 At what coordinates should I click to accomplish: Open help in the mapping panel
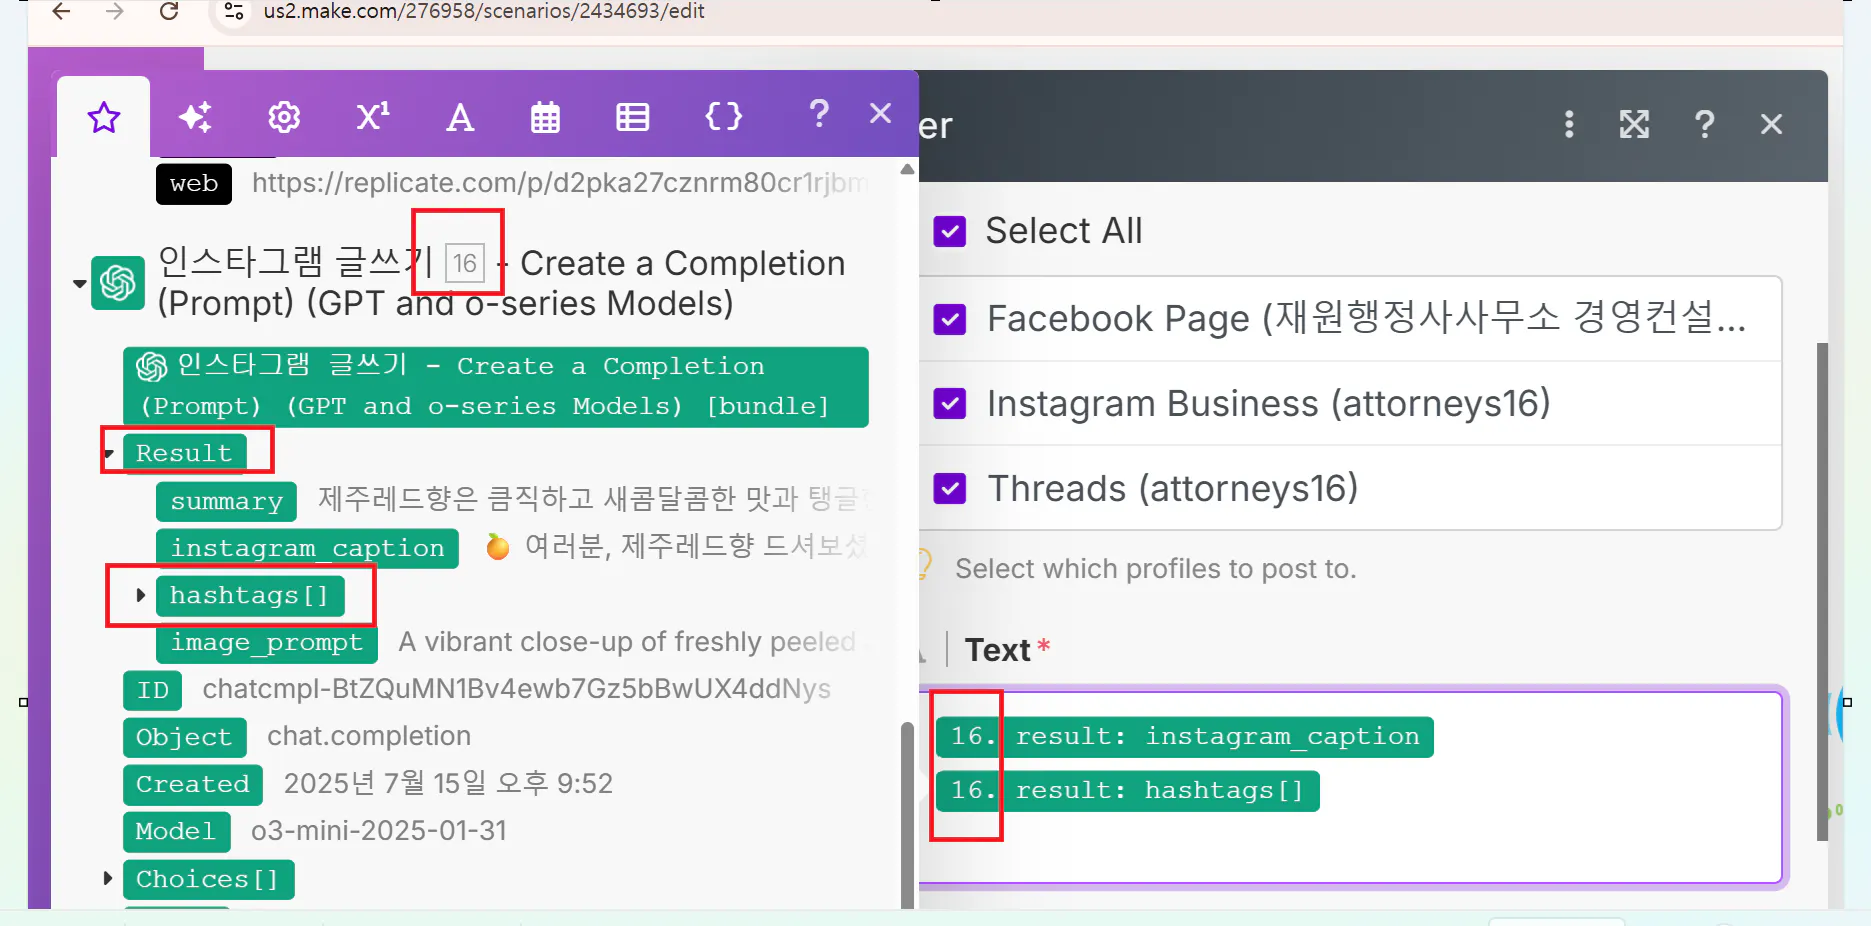click(x=819, y=113)
